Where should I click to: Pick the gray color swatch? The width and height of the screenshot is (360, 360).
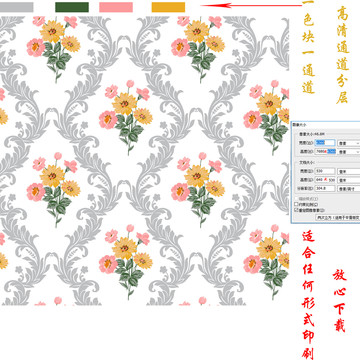point(17,7)
